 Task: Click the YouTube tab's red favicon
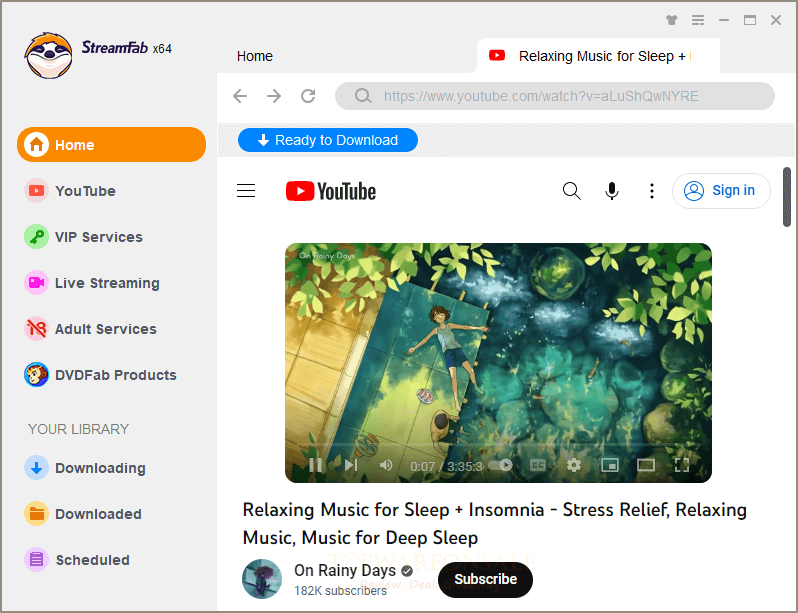497,55
